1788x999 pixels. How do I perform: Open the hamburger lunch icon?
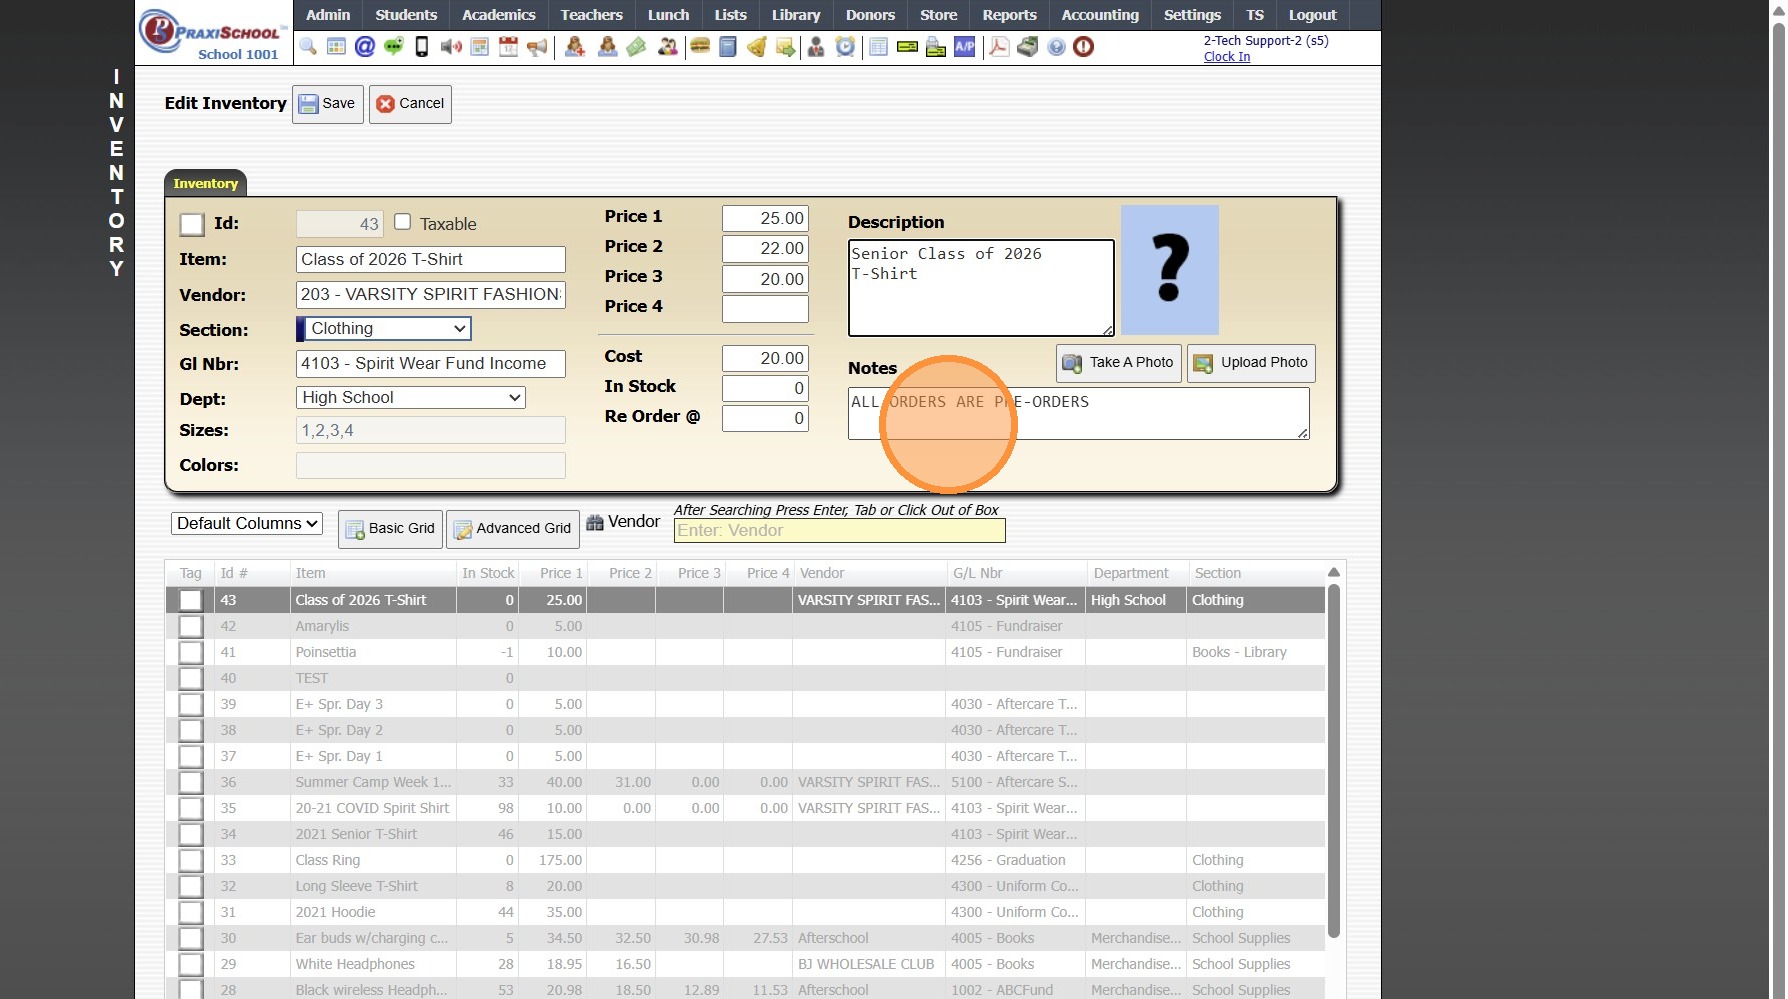click(x=700, y=47)
